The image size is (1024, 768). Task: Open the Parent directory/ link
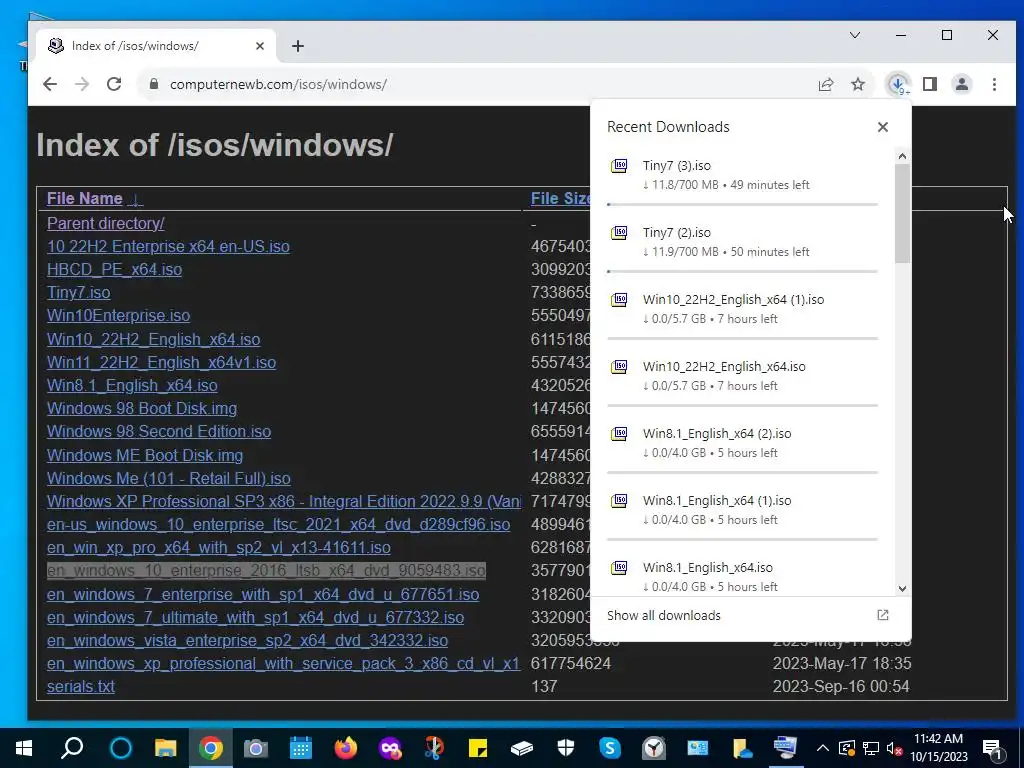106,223
